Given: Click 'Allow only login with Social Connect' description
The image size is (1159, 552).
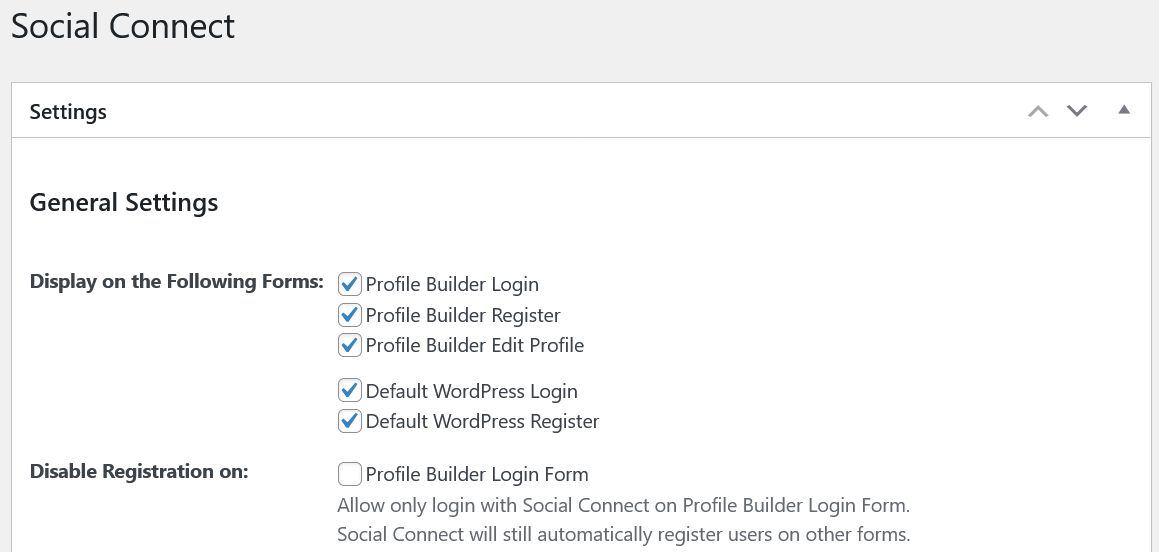Looking at the screenshot, I should [623, 506].
